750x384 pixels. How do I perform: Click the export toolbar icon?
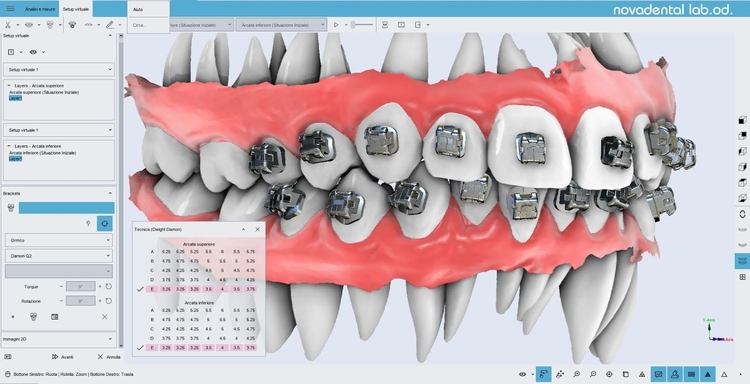point(418,25)
